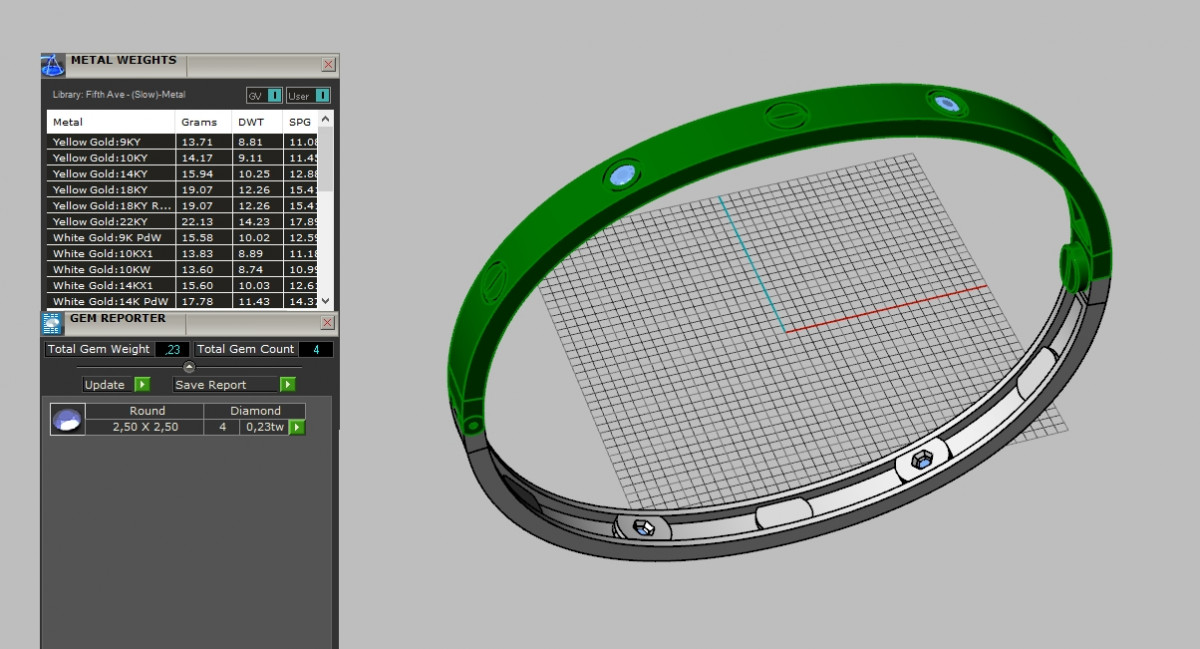Click green arrow next to 0,23tw

[297, 427]
